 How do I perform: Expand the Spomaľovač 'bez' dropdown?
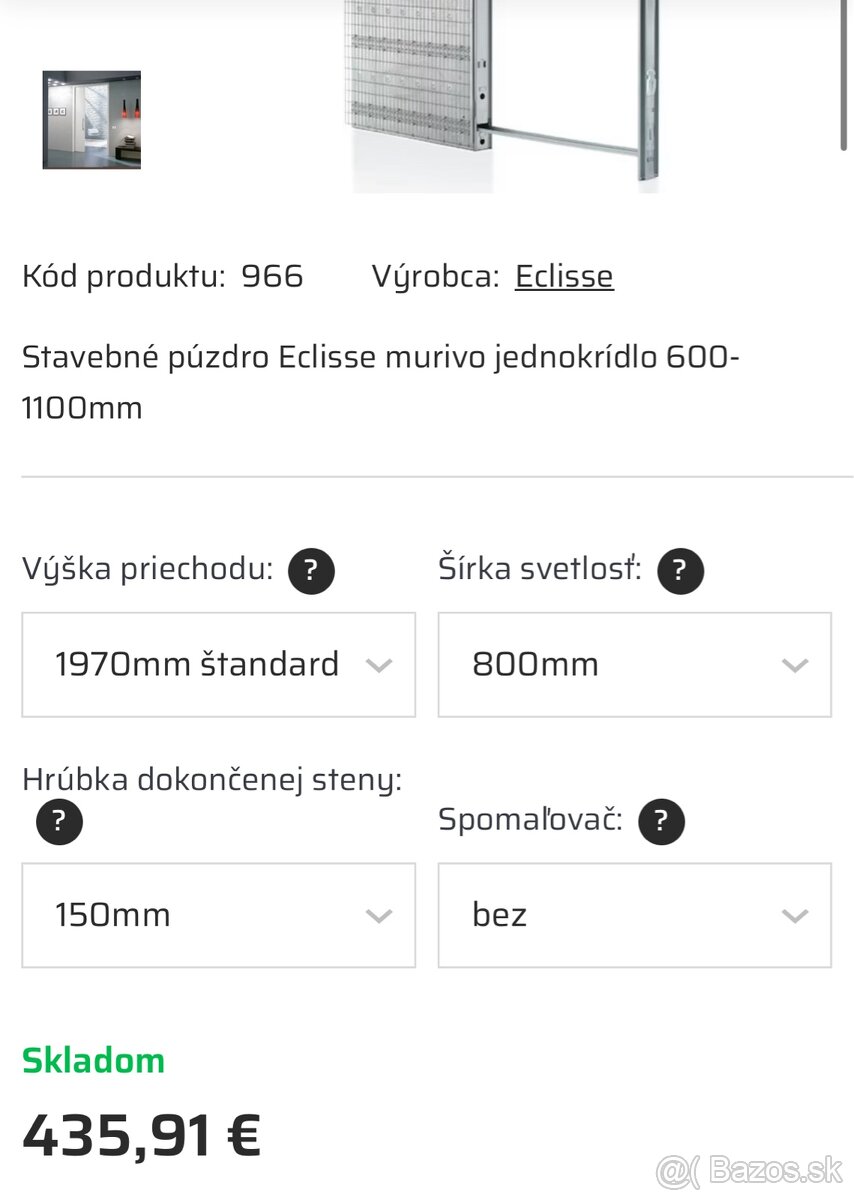tap(635, 915)
